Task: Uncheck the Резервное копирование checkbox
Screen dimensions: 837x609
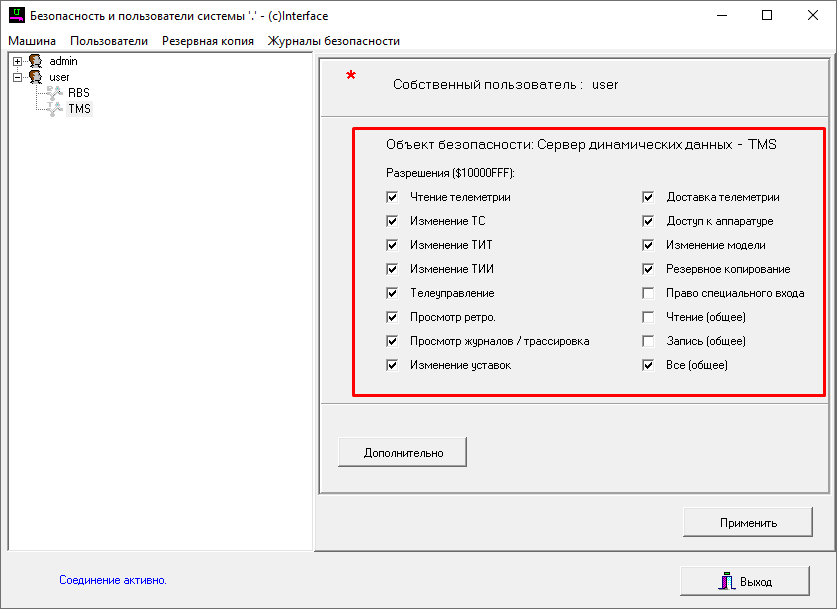Action: pyautogui.click(x=648, y=269)
